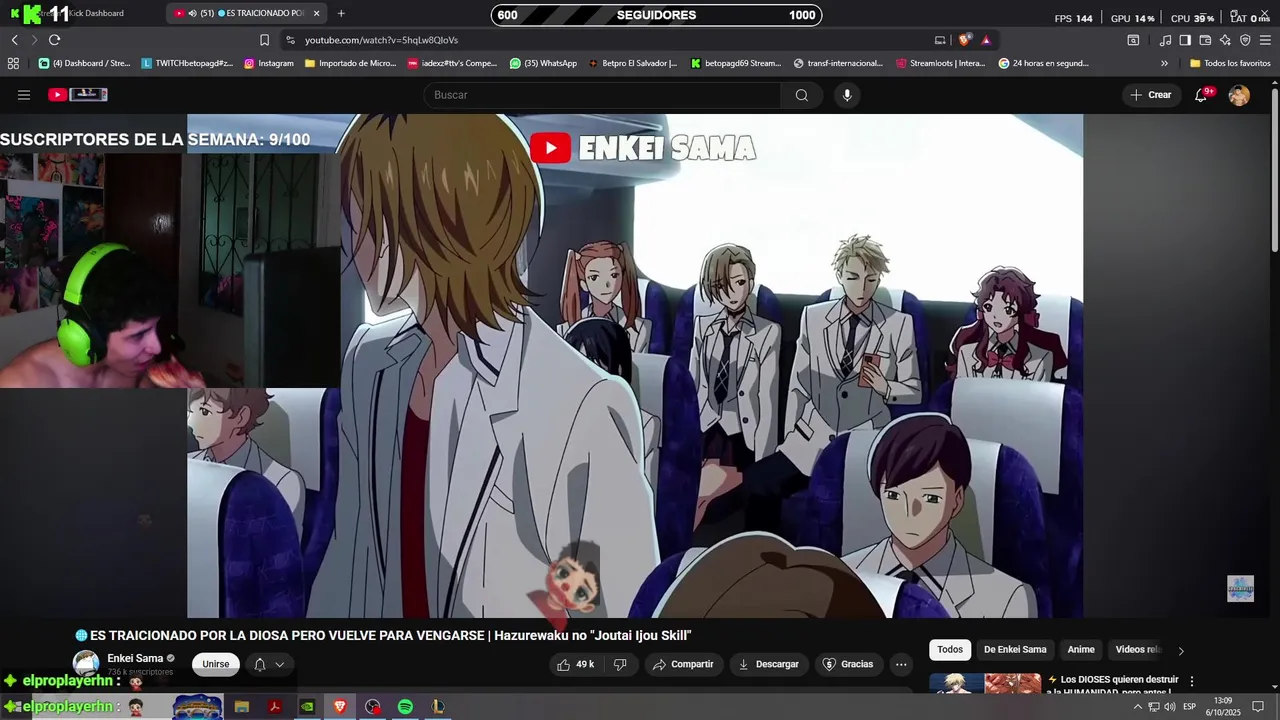
Task: Click the Buscar search field
Action: [x=602, y=95]
